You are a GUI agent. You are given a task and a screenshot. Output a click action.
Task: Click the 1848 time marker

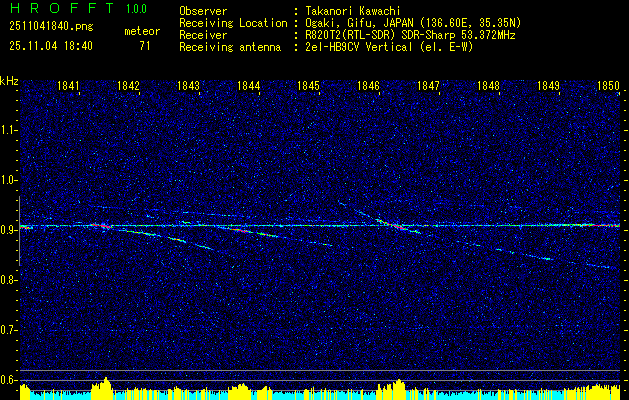click(x=489, y=85)
